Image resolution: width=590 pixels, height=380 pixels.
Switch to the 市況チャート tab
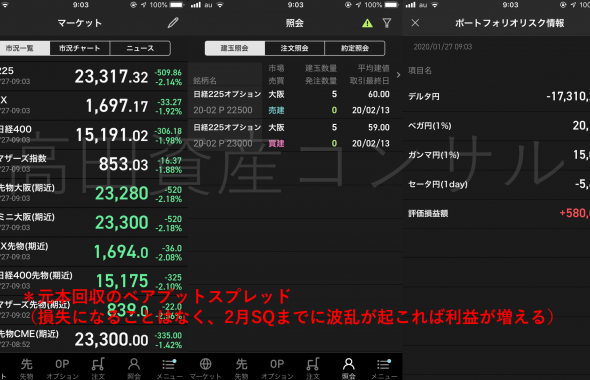pyautogui.click(x=80, y=48)
